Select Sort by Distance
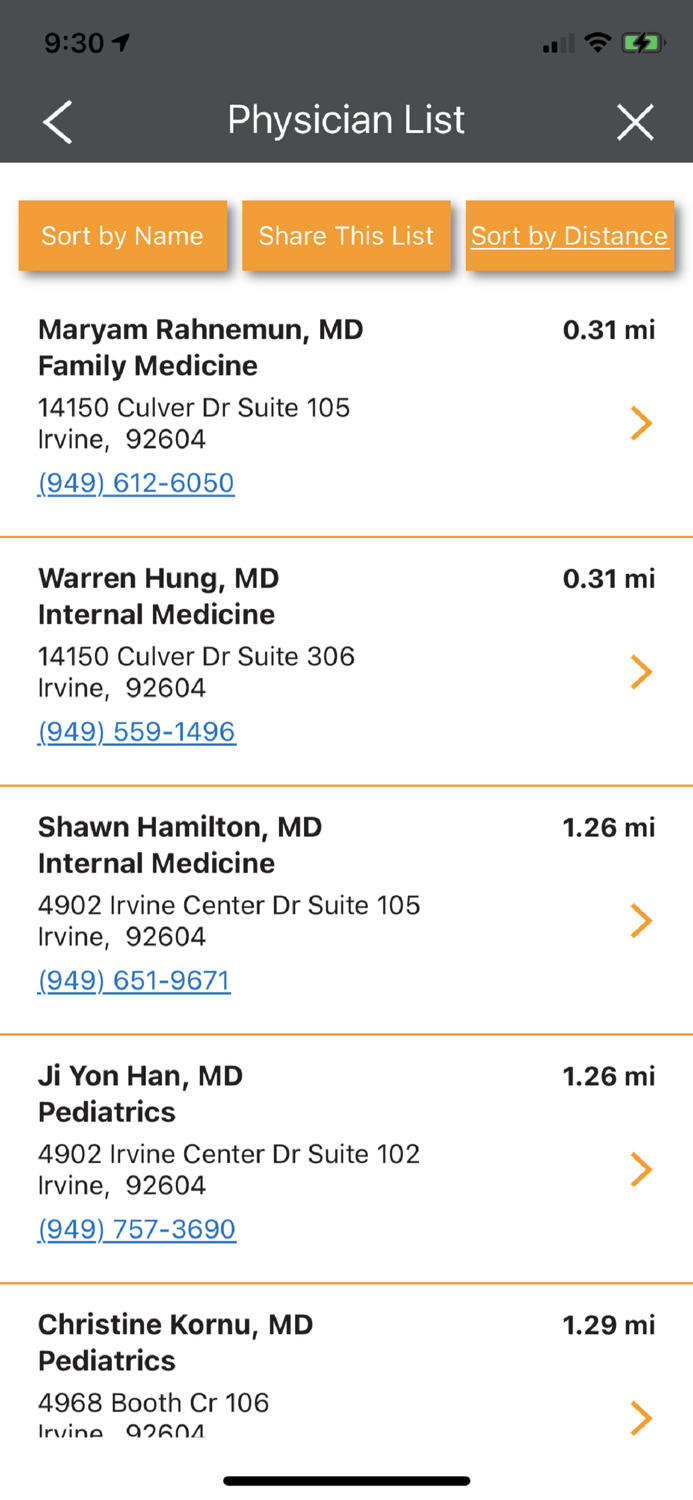The height and width of the screenshot is (1500, 693). pos(569,236)
